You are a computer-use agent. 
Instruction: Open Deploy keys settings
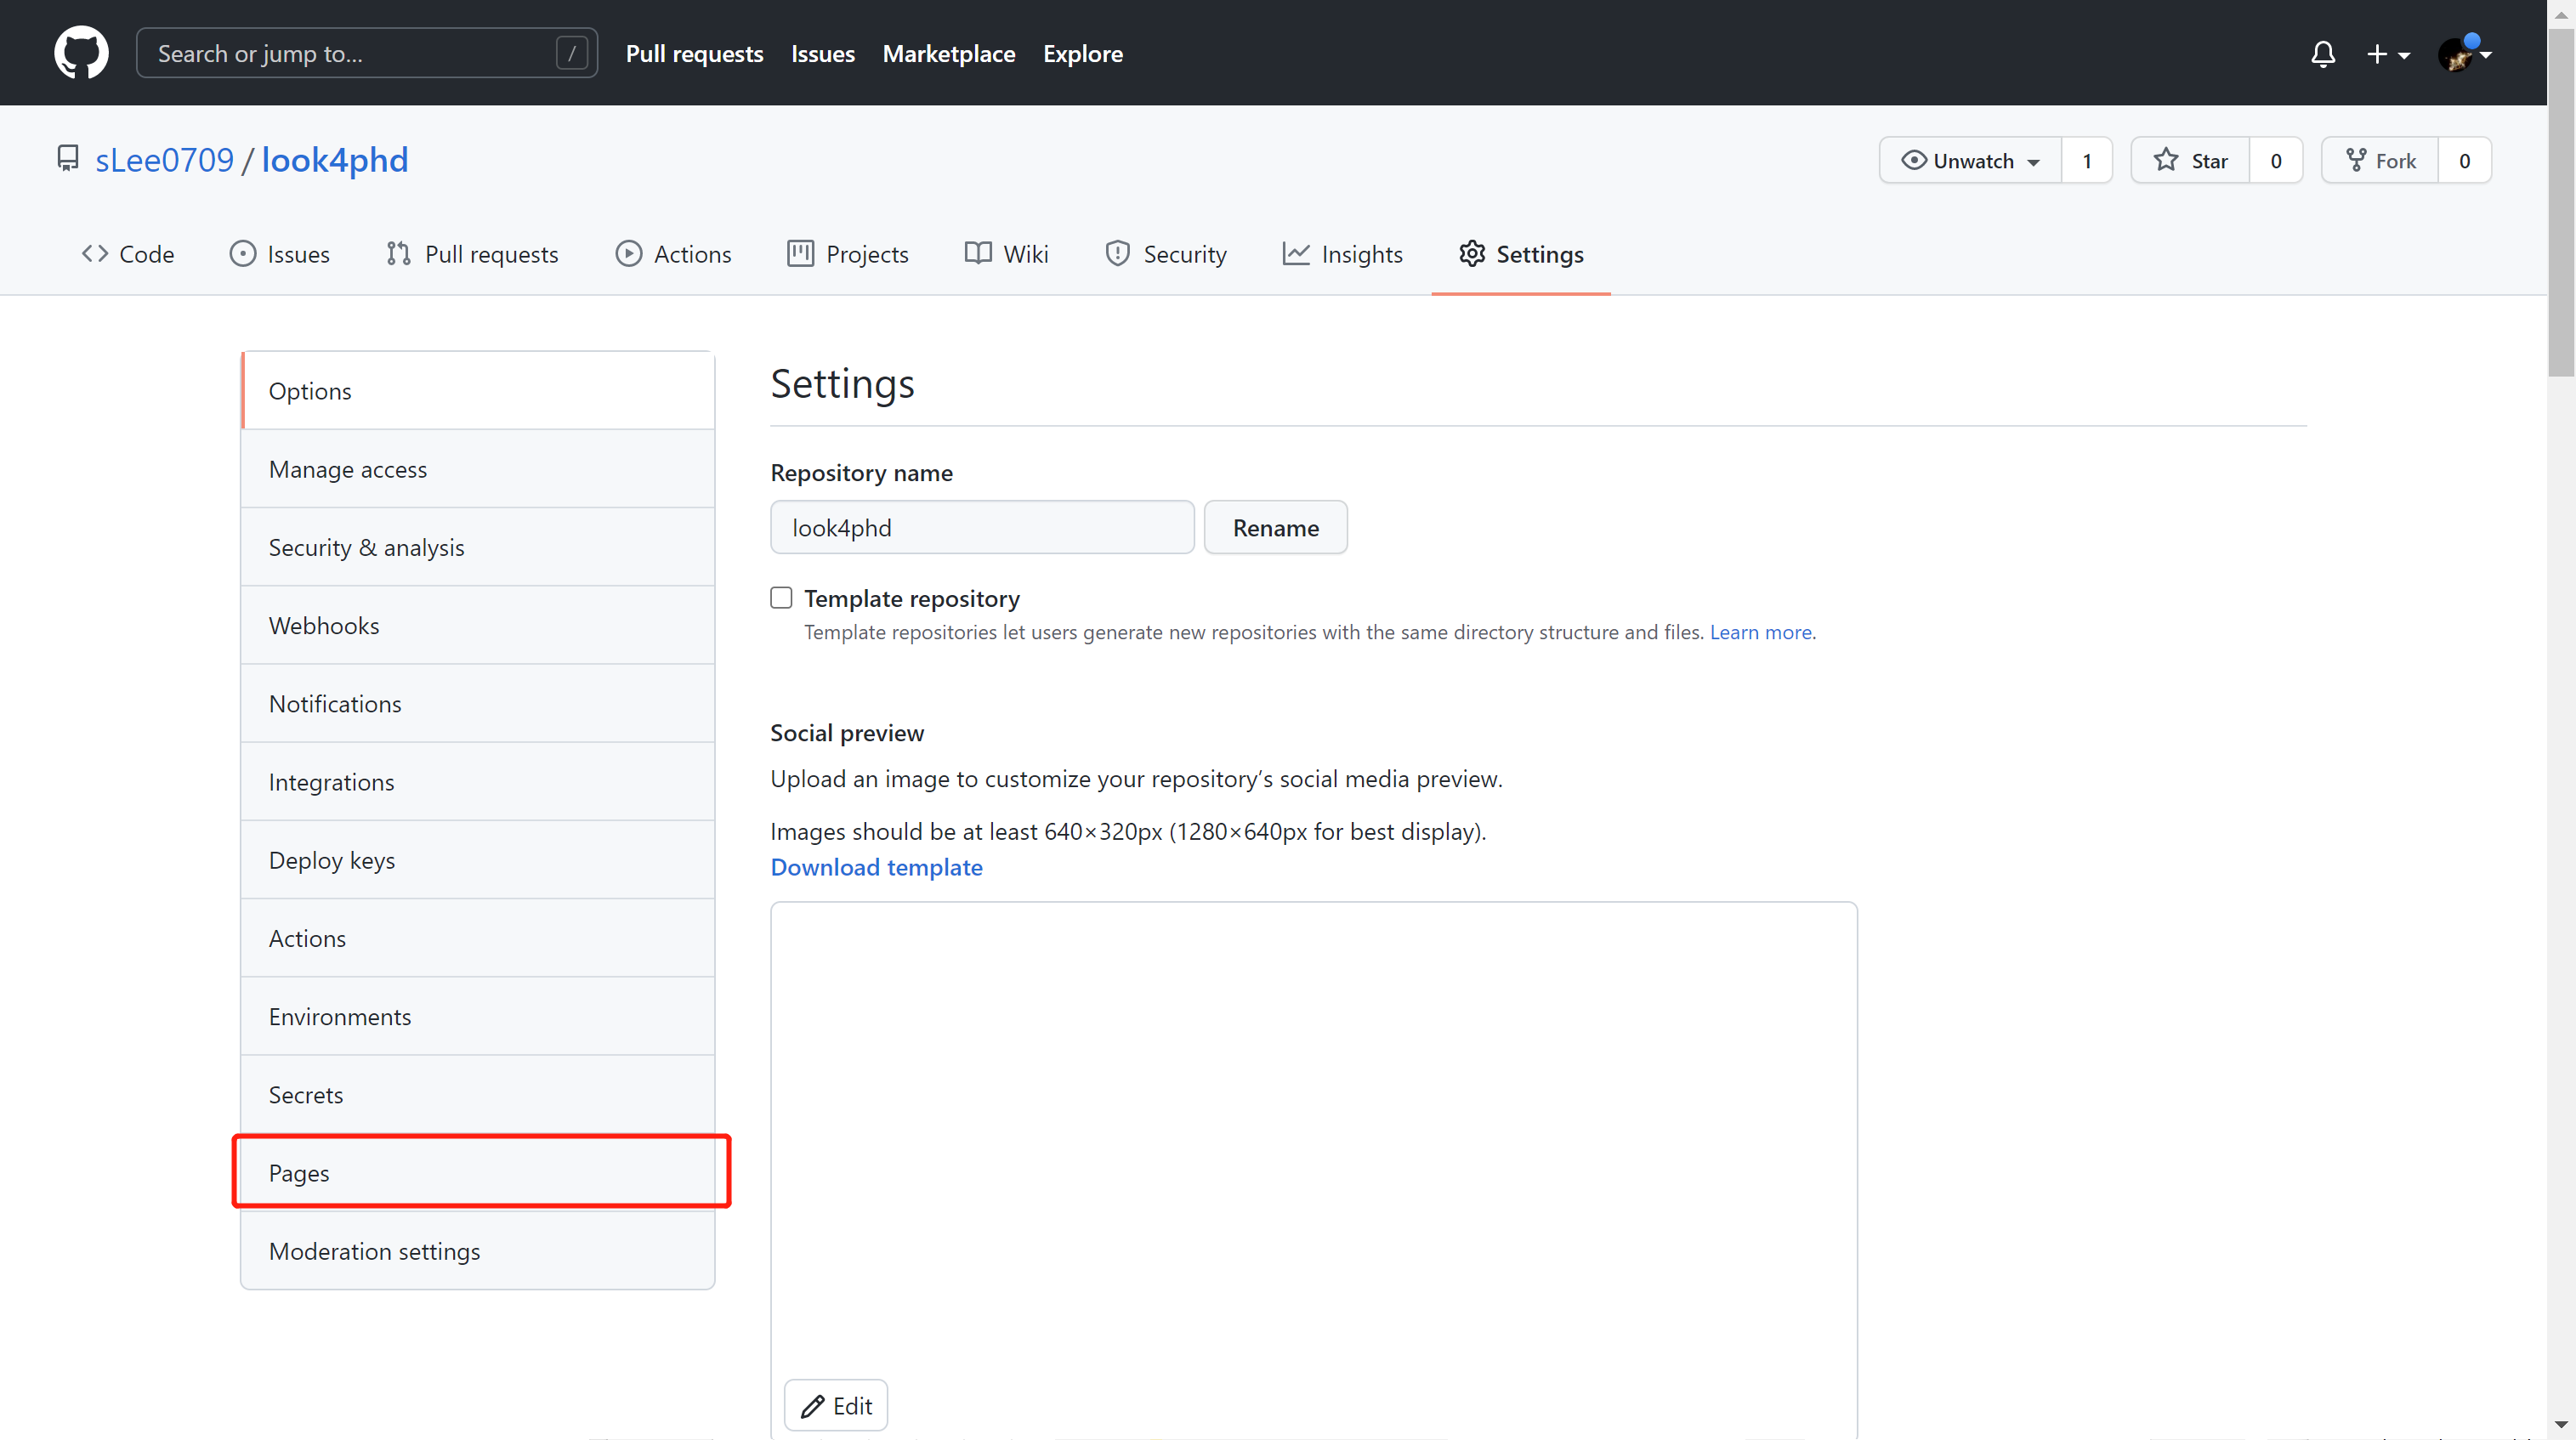478,860
